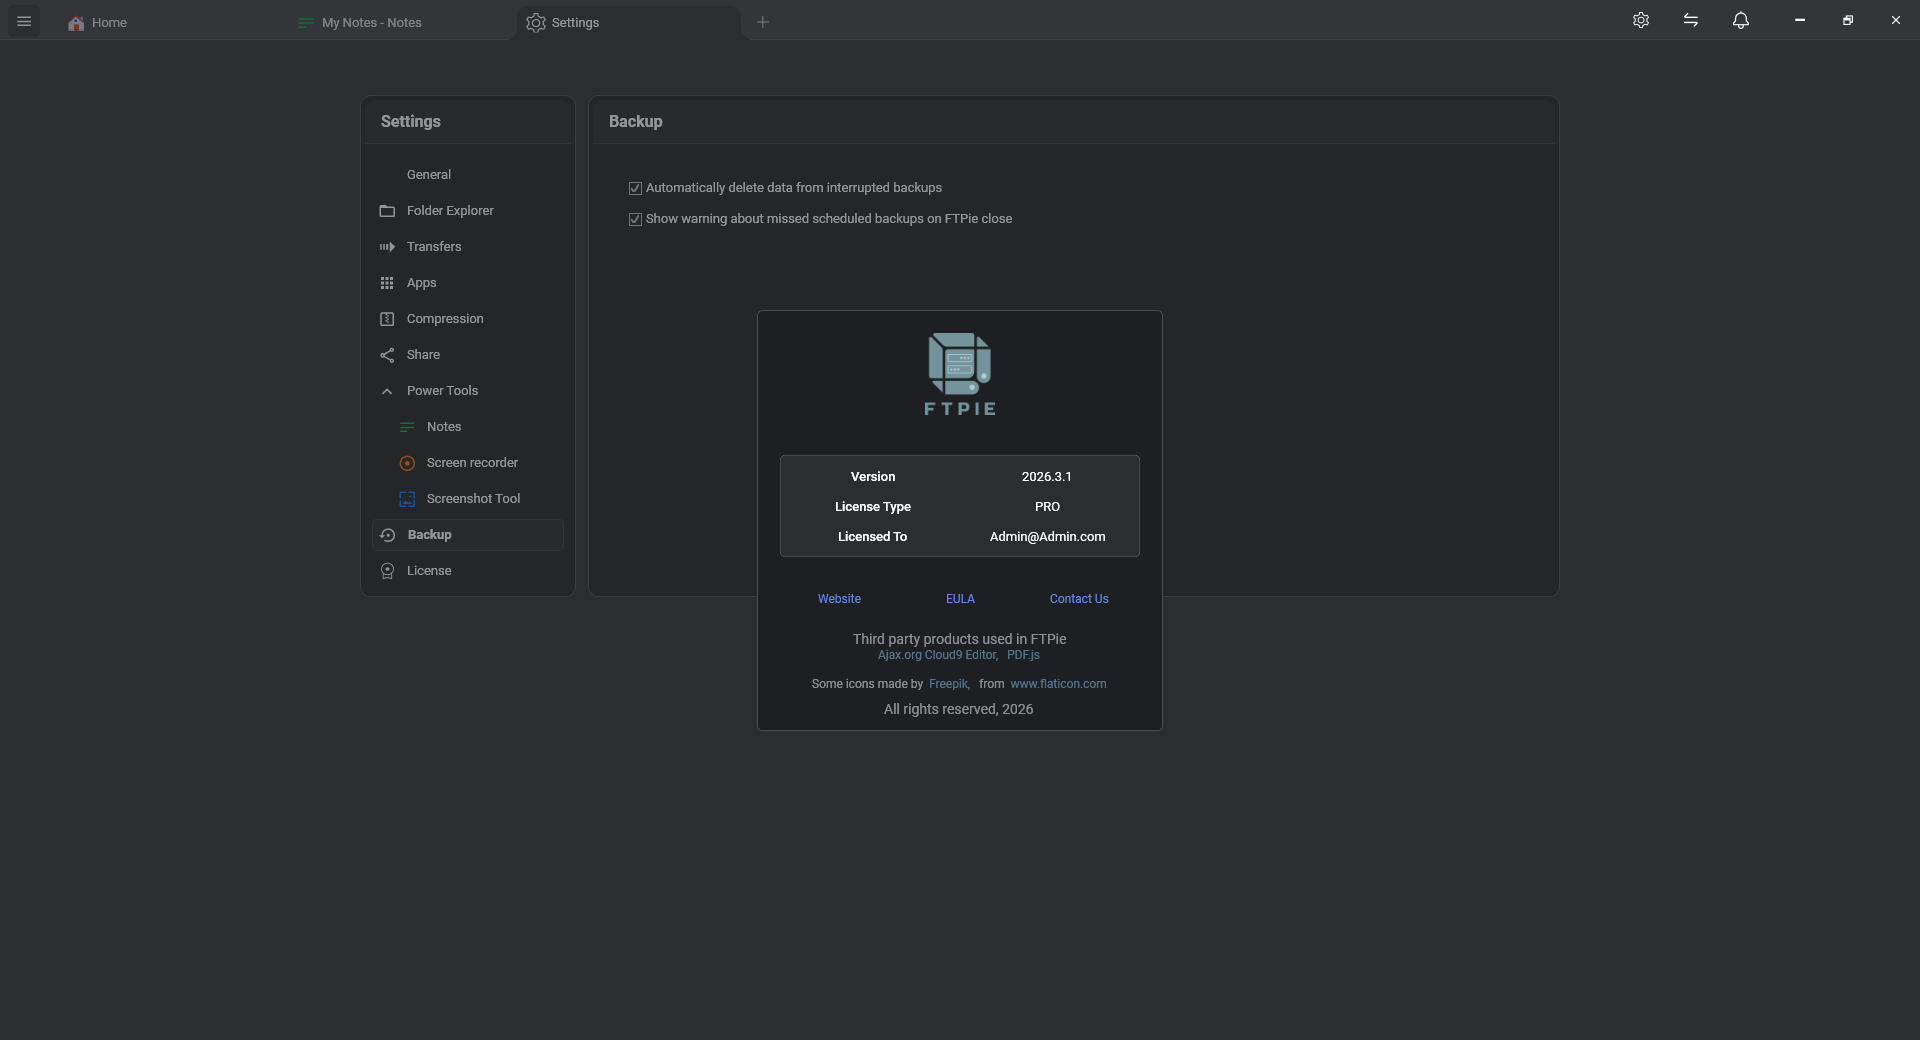Click the version value 2026.3.1
1920x1040 pixels.
(x=1047, y=477)
